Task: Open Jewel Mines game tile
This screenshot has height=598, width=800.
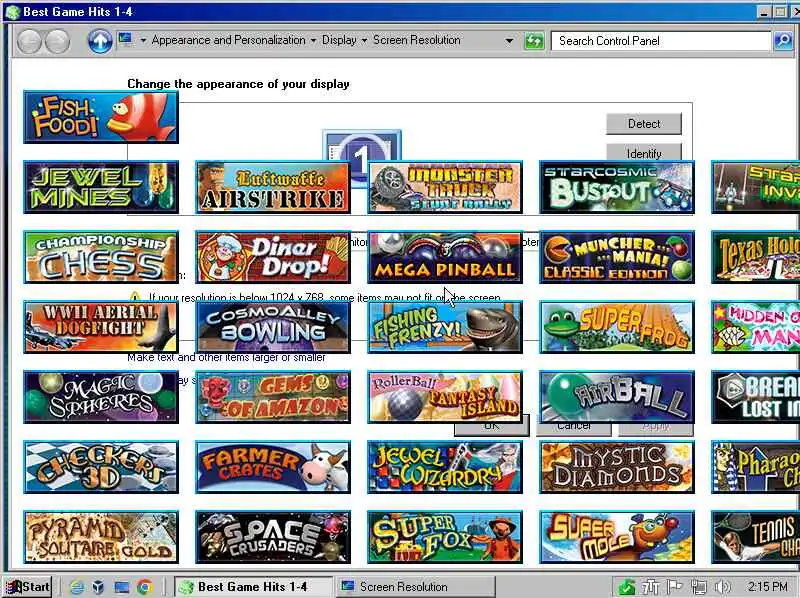Action: (101, 187)
